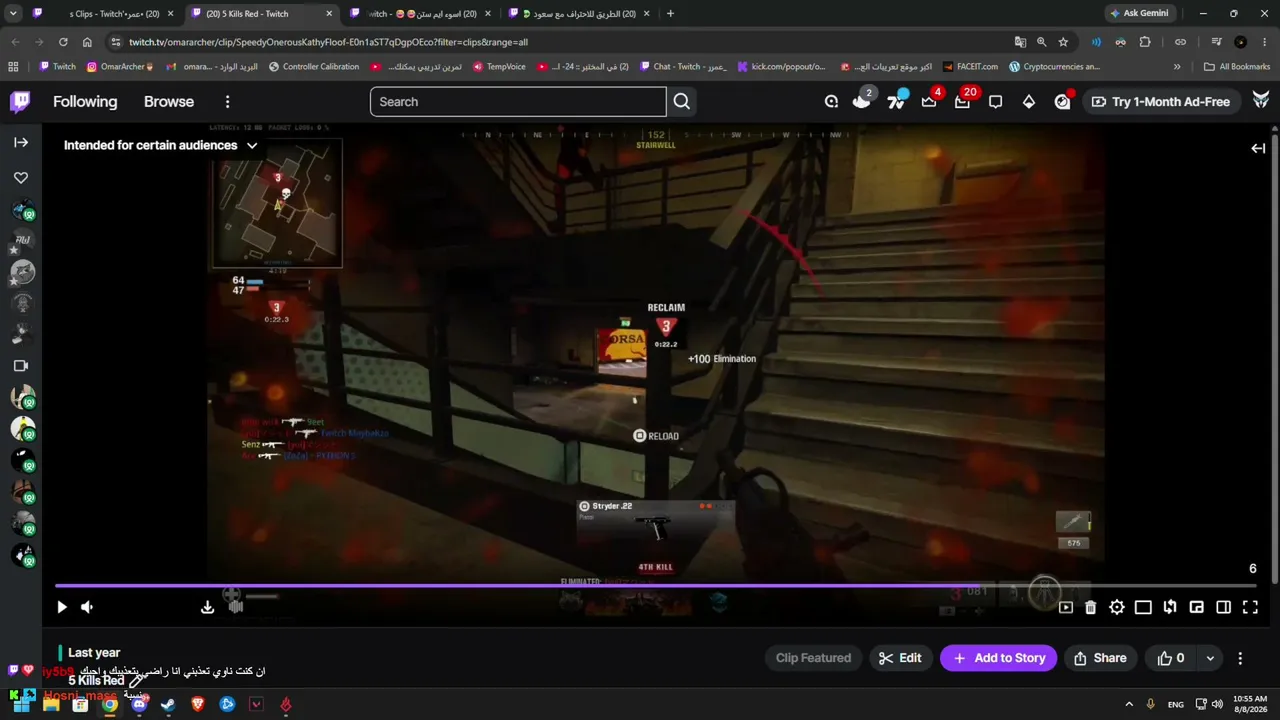Switch to the 'الطريق للاحتراف مع سعود' tab

(580, 14)
